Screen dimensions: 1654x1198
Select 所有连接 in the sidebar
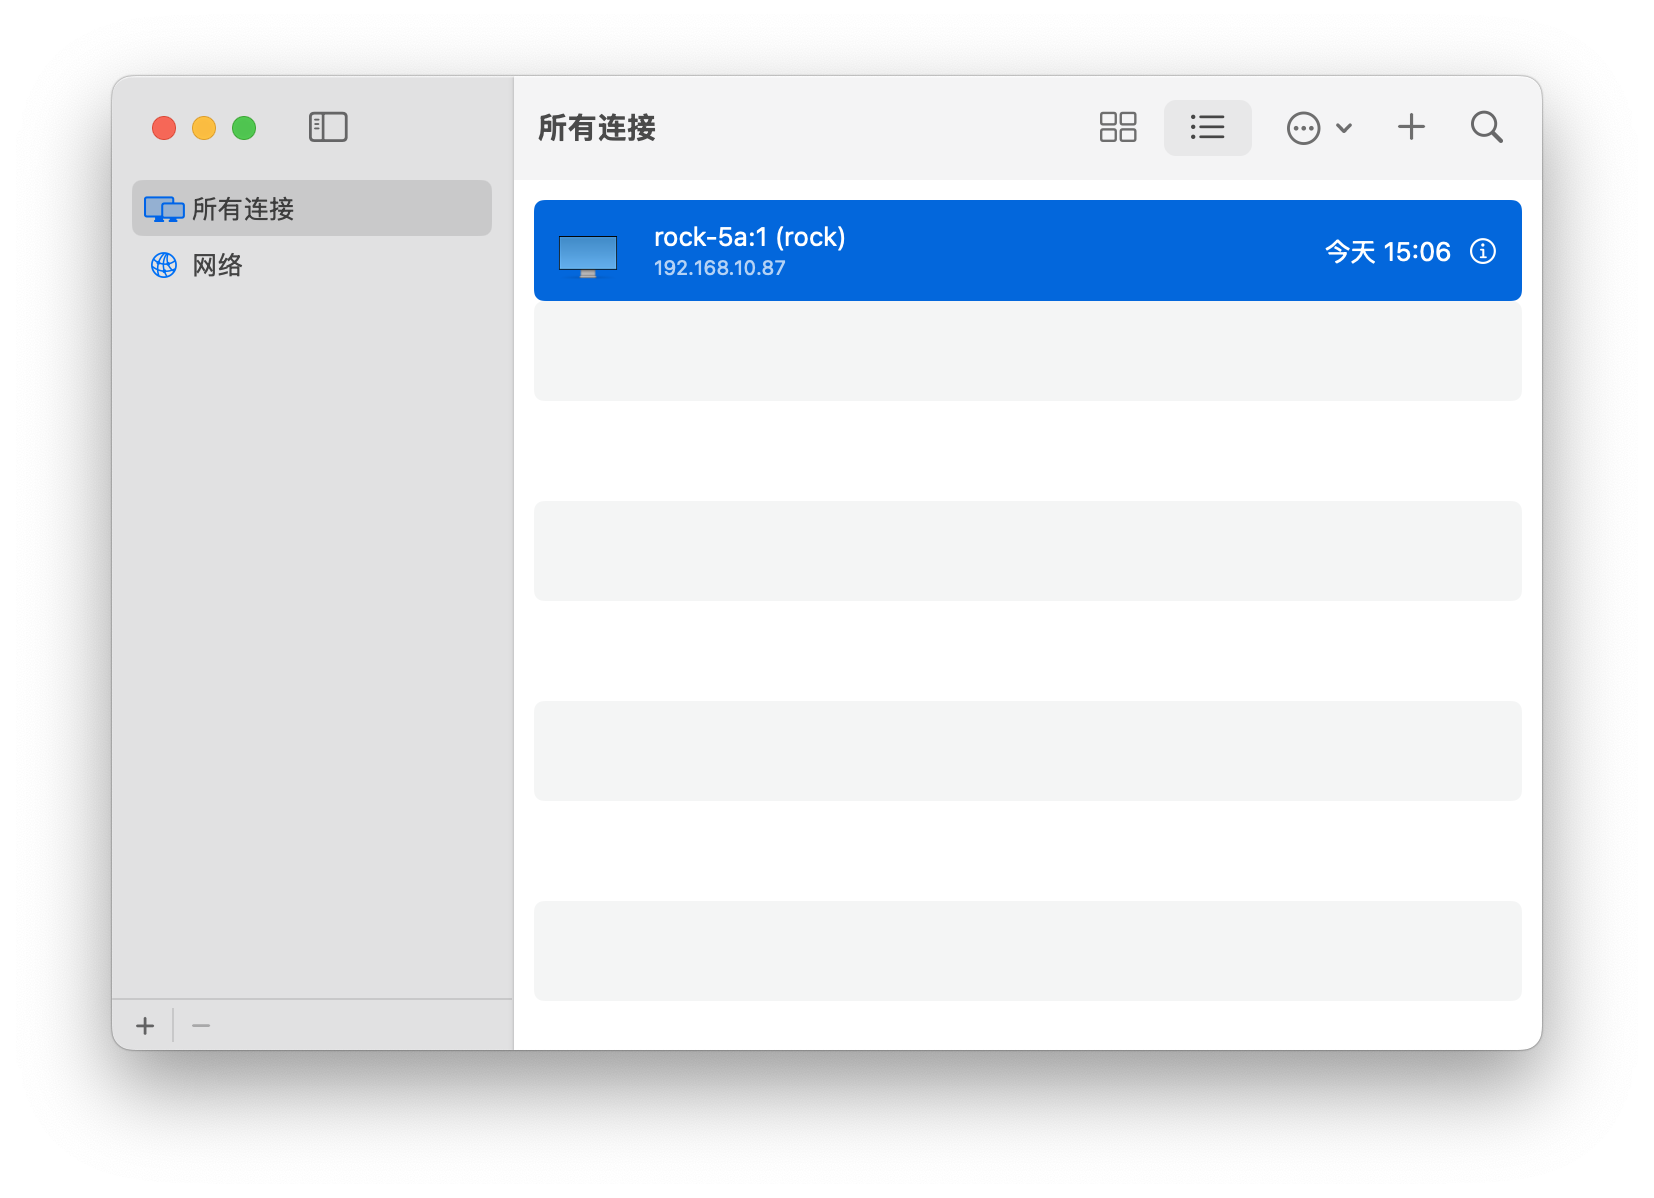pos(243,209)
